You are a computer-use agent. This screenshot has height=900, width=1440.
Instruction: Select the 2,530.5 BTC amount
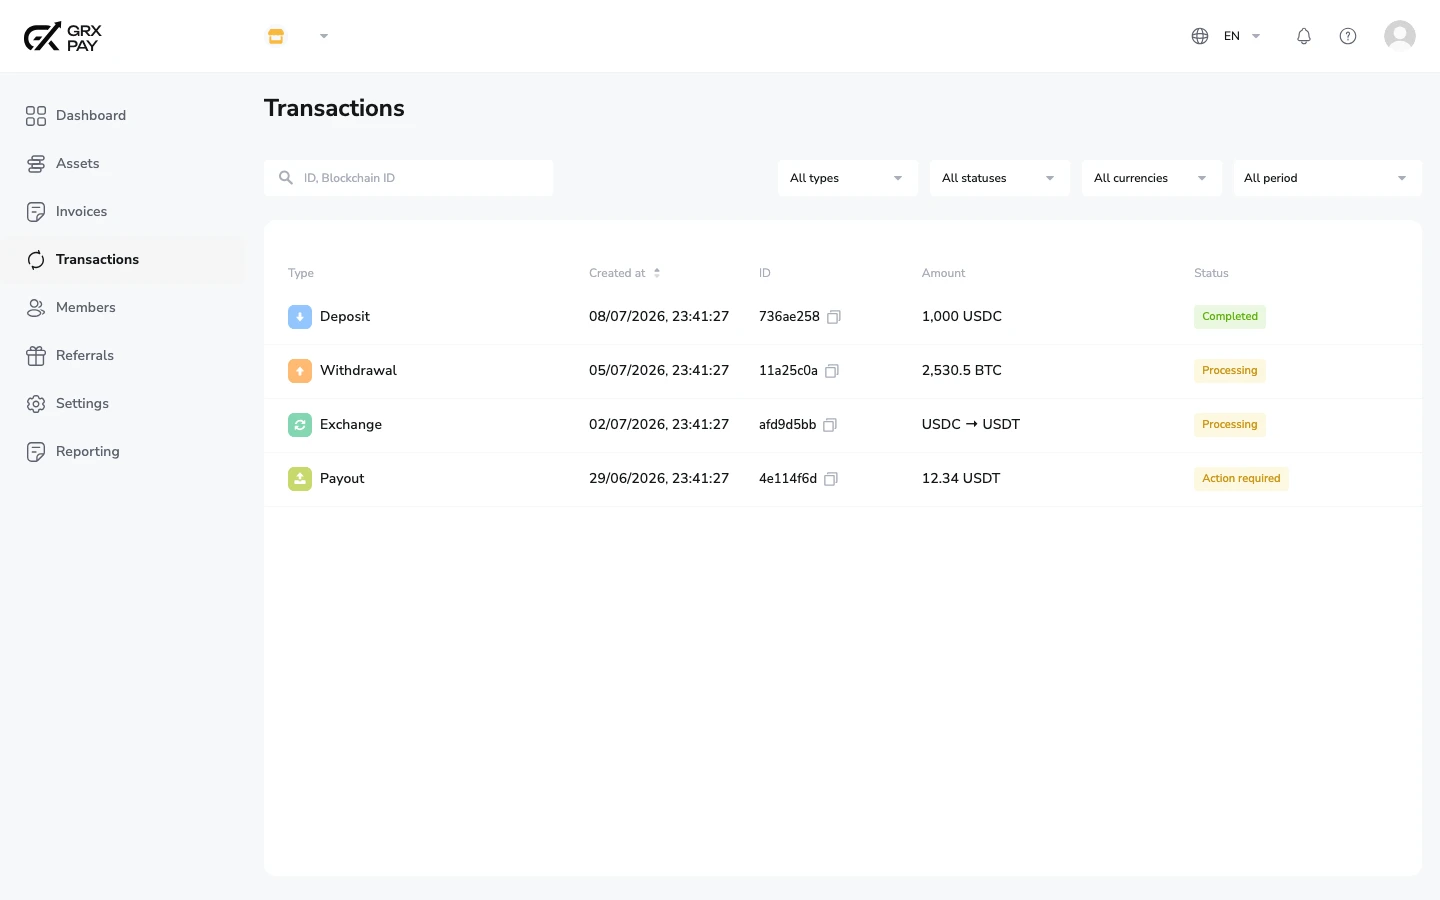pos(962,371)
